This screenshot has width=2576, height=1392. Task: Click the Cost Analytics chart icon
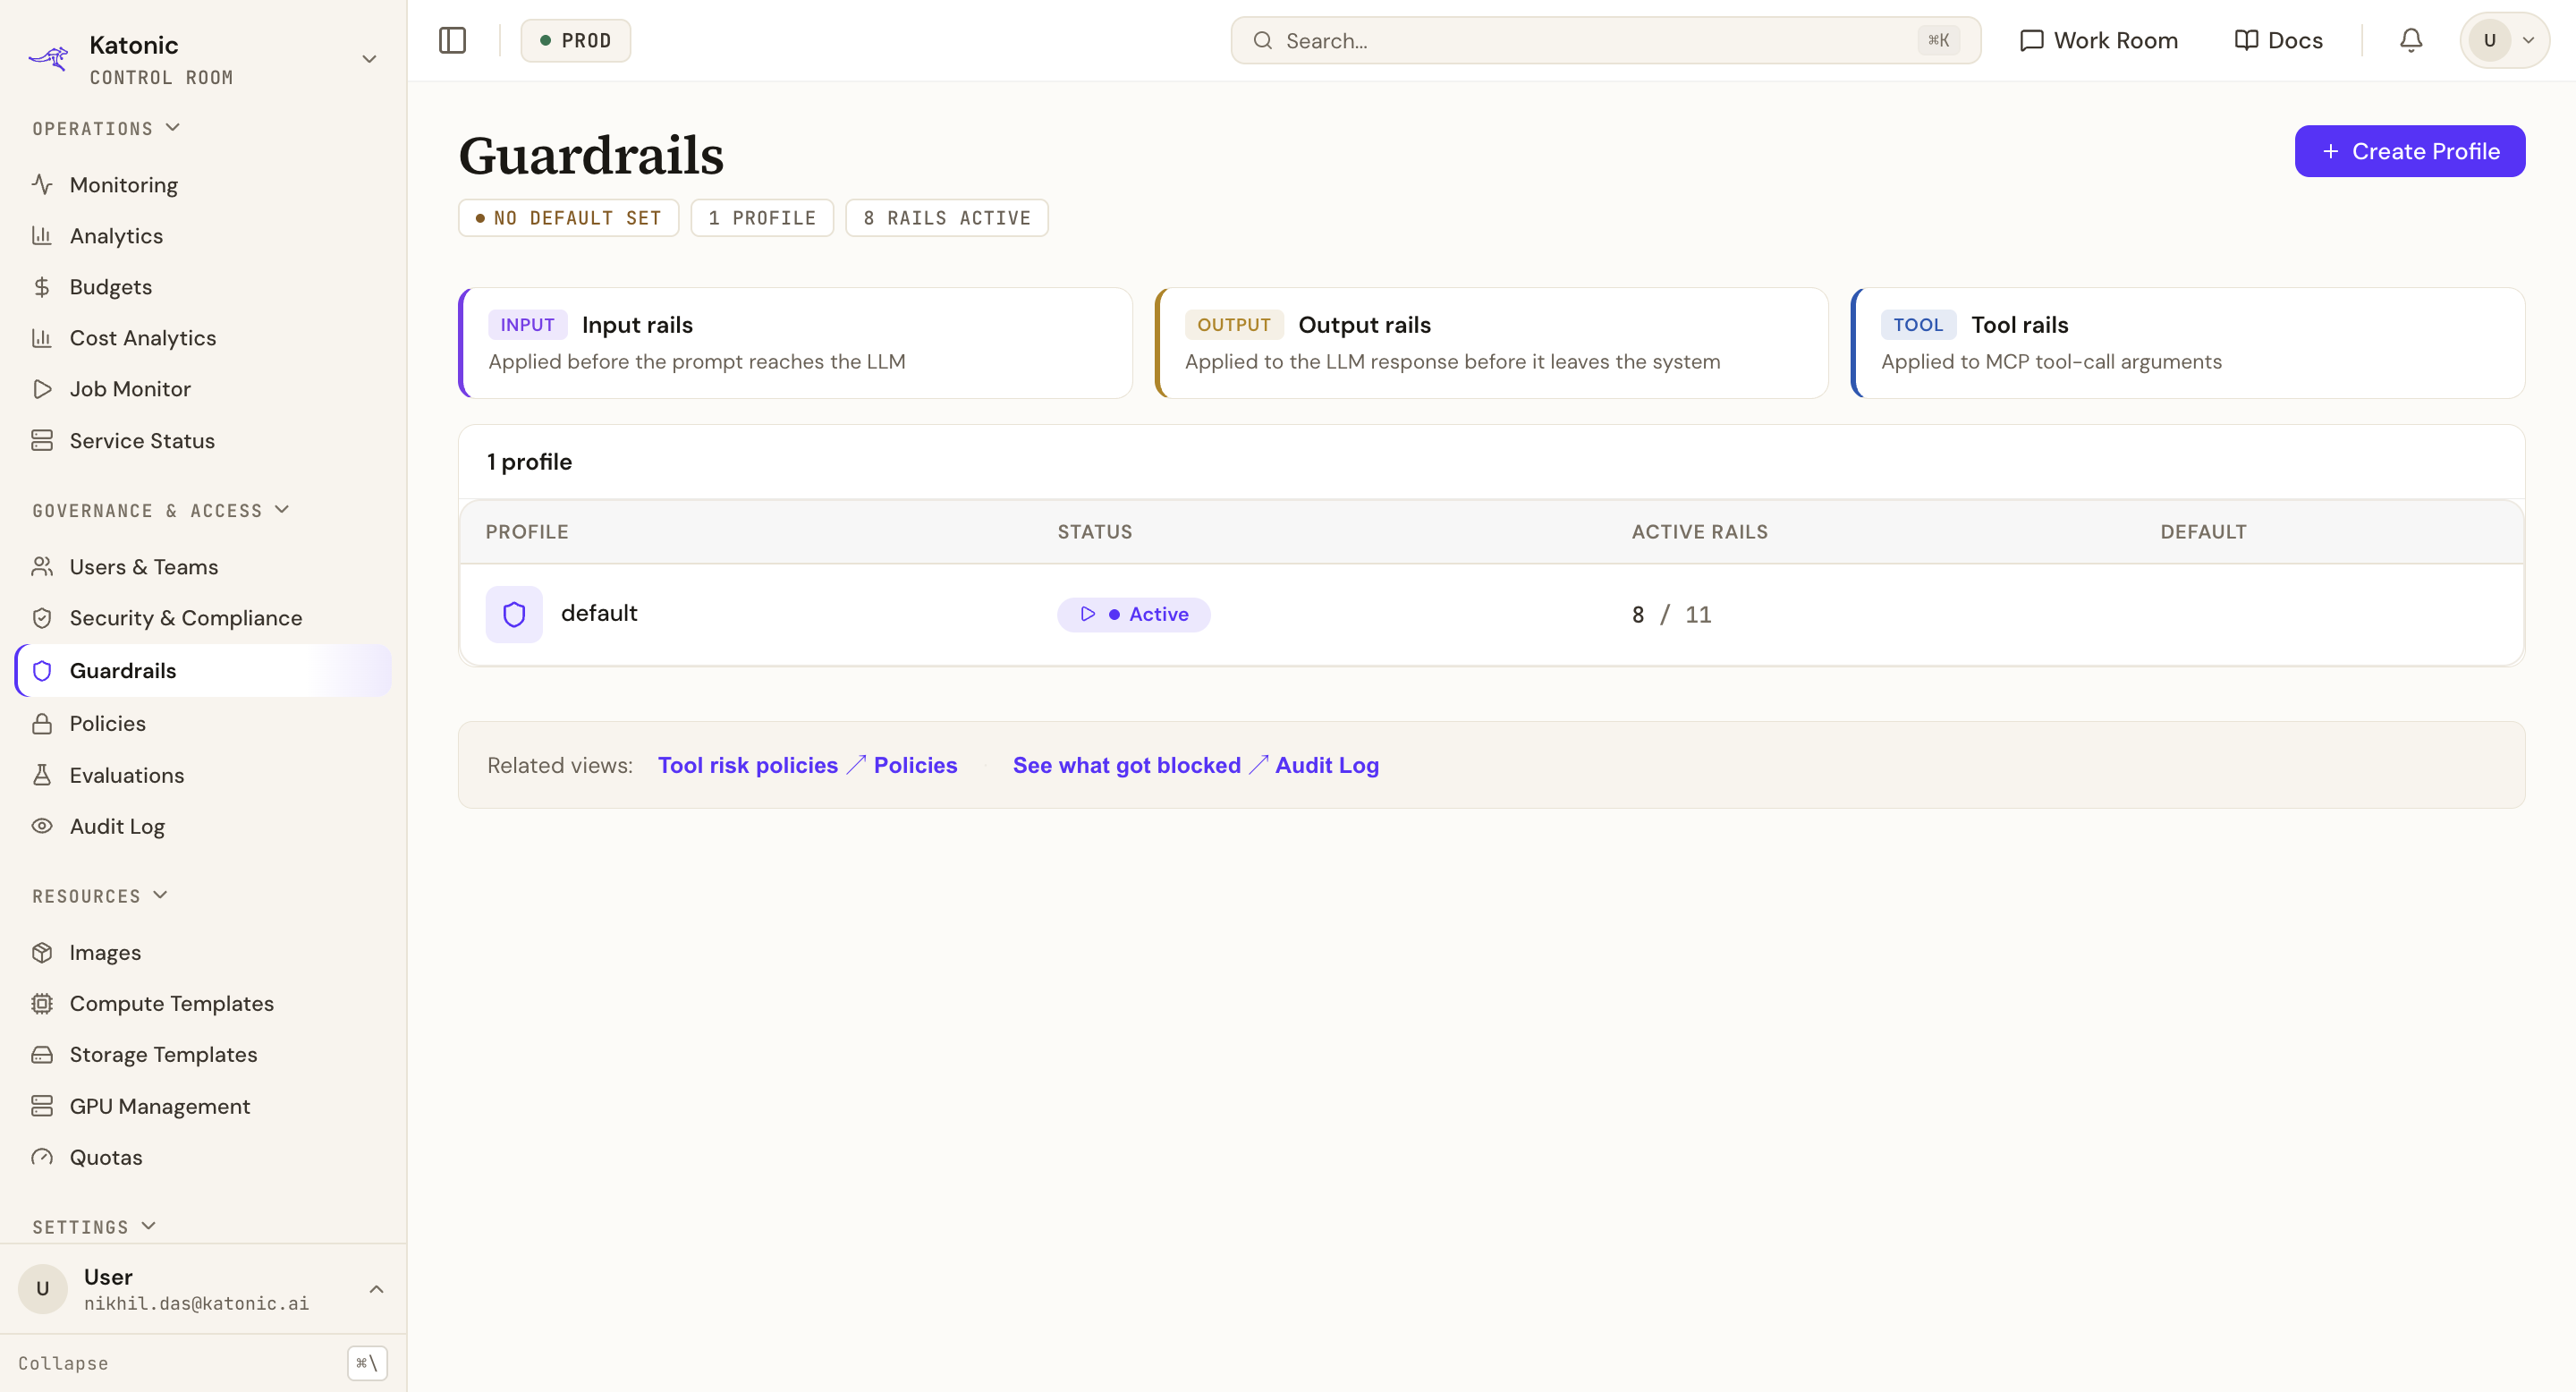tap(42, 337)
